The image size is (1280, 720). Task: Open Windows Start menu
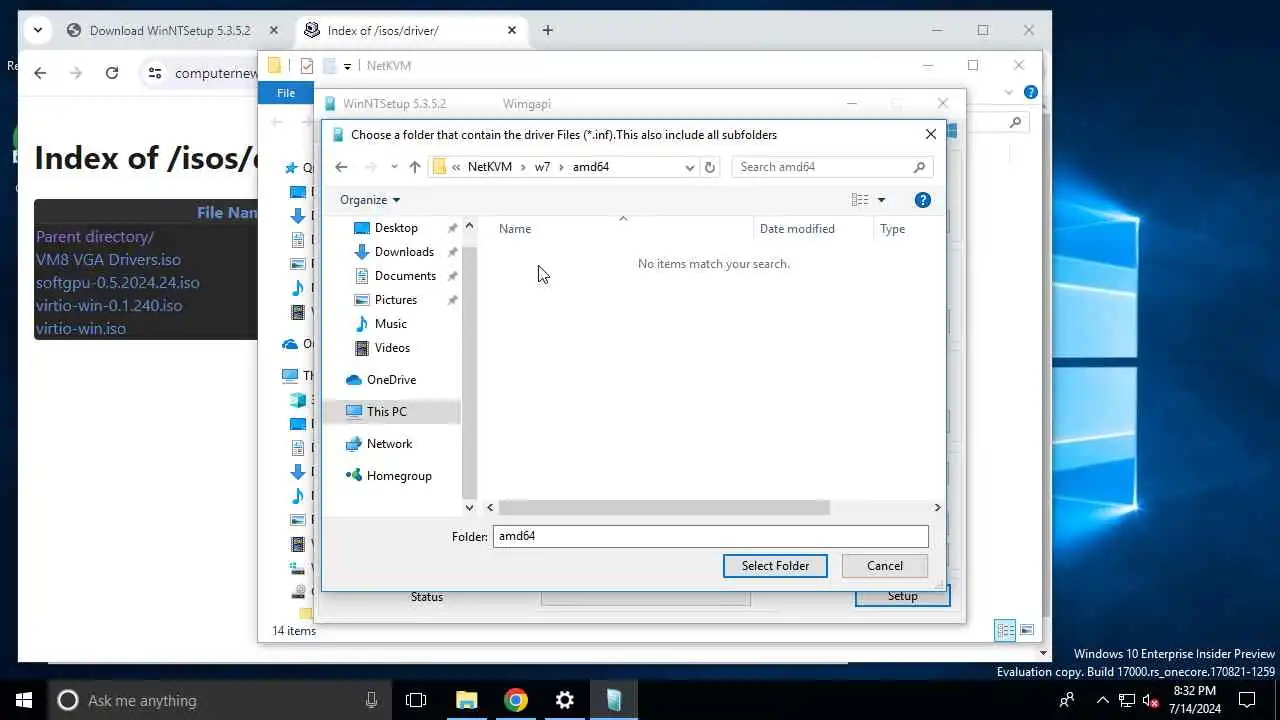(24, 700)
